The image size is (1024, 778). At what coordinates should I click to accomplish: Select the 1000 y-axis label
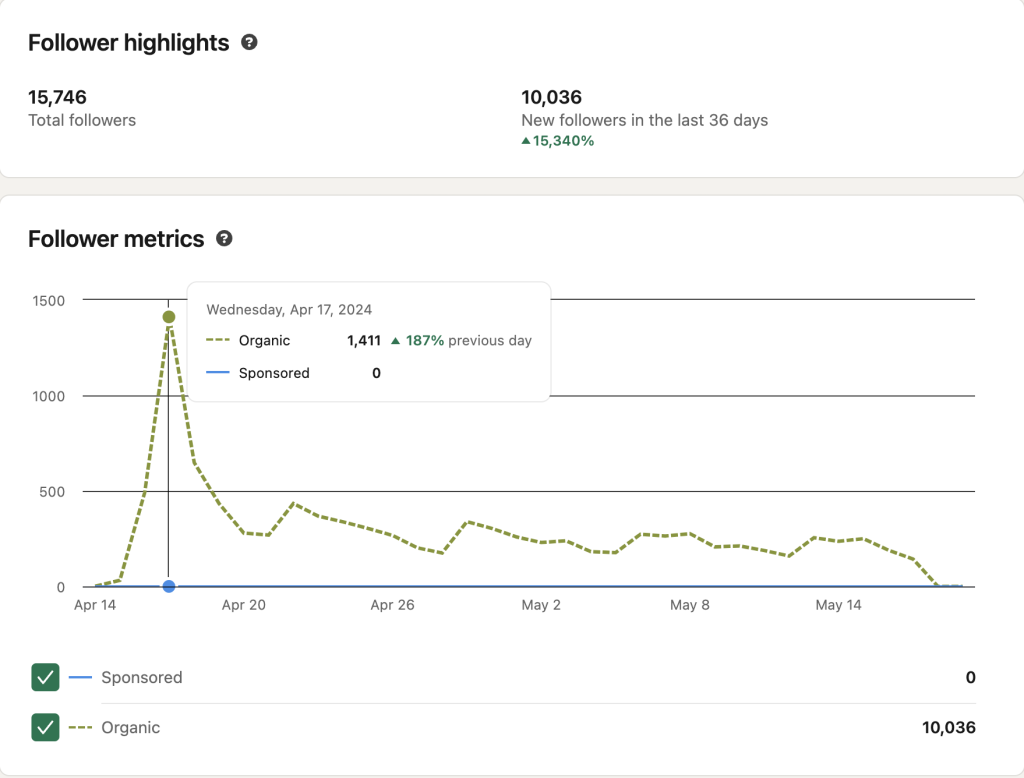click(x=49, y=397)
